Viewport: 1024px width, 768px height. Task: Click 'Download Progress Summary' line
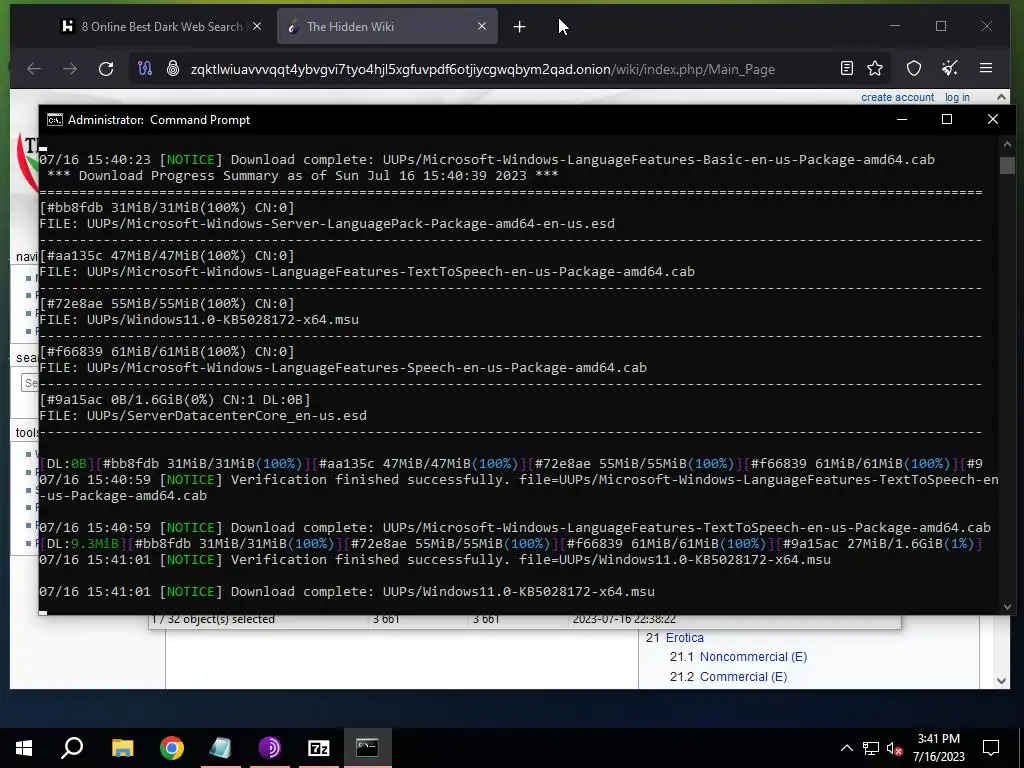(302, 176)
